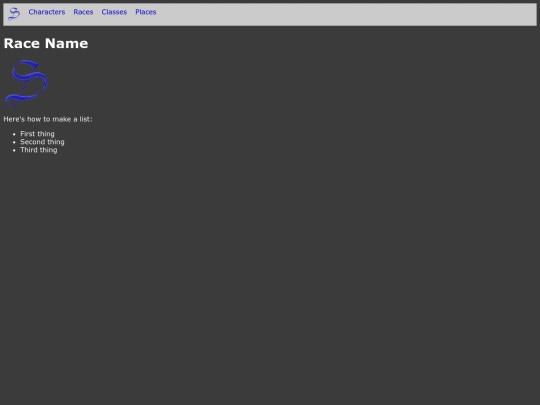
Task: Click the large blue S image
Action: coord(26,83)
